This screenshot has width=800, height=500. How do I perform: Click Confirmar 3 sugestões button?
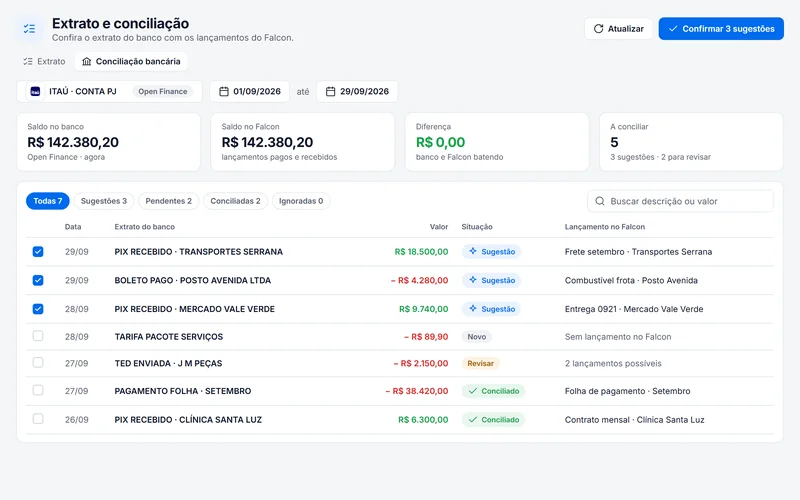coord(721,29)
